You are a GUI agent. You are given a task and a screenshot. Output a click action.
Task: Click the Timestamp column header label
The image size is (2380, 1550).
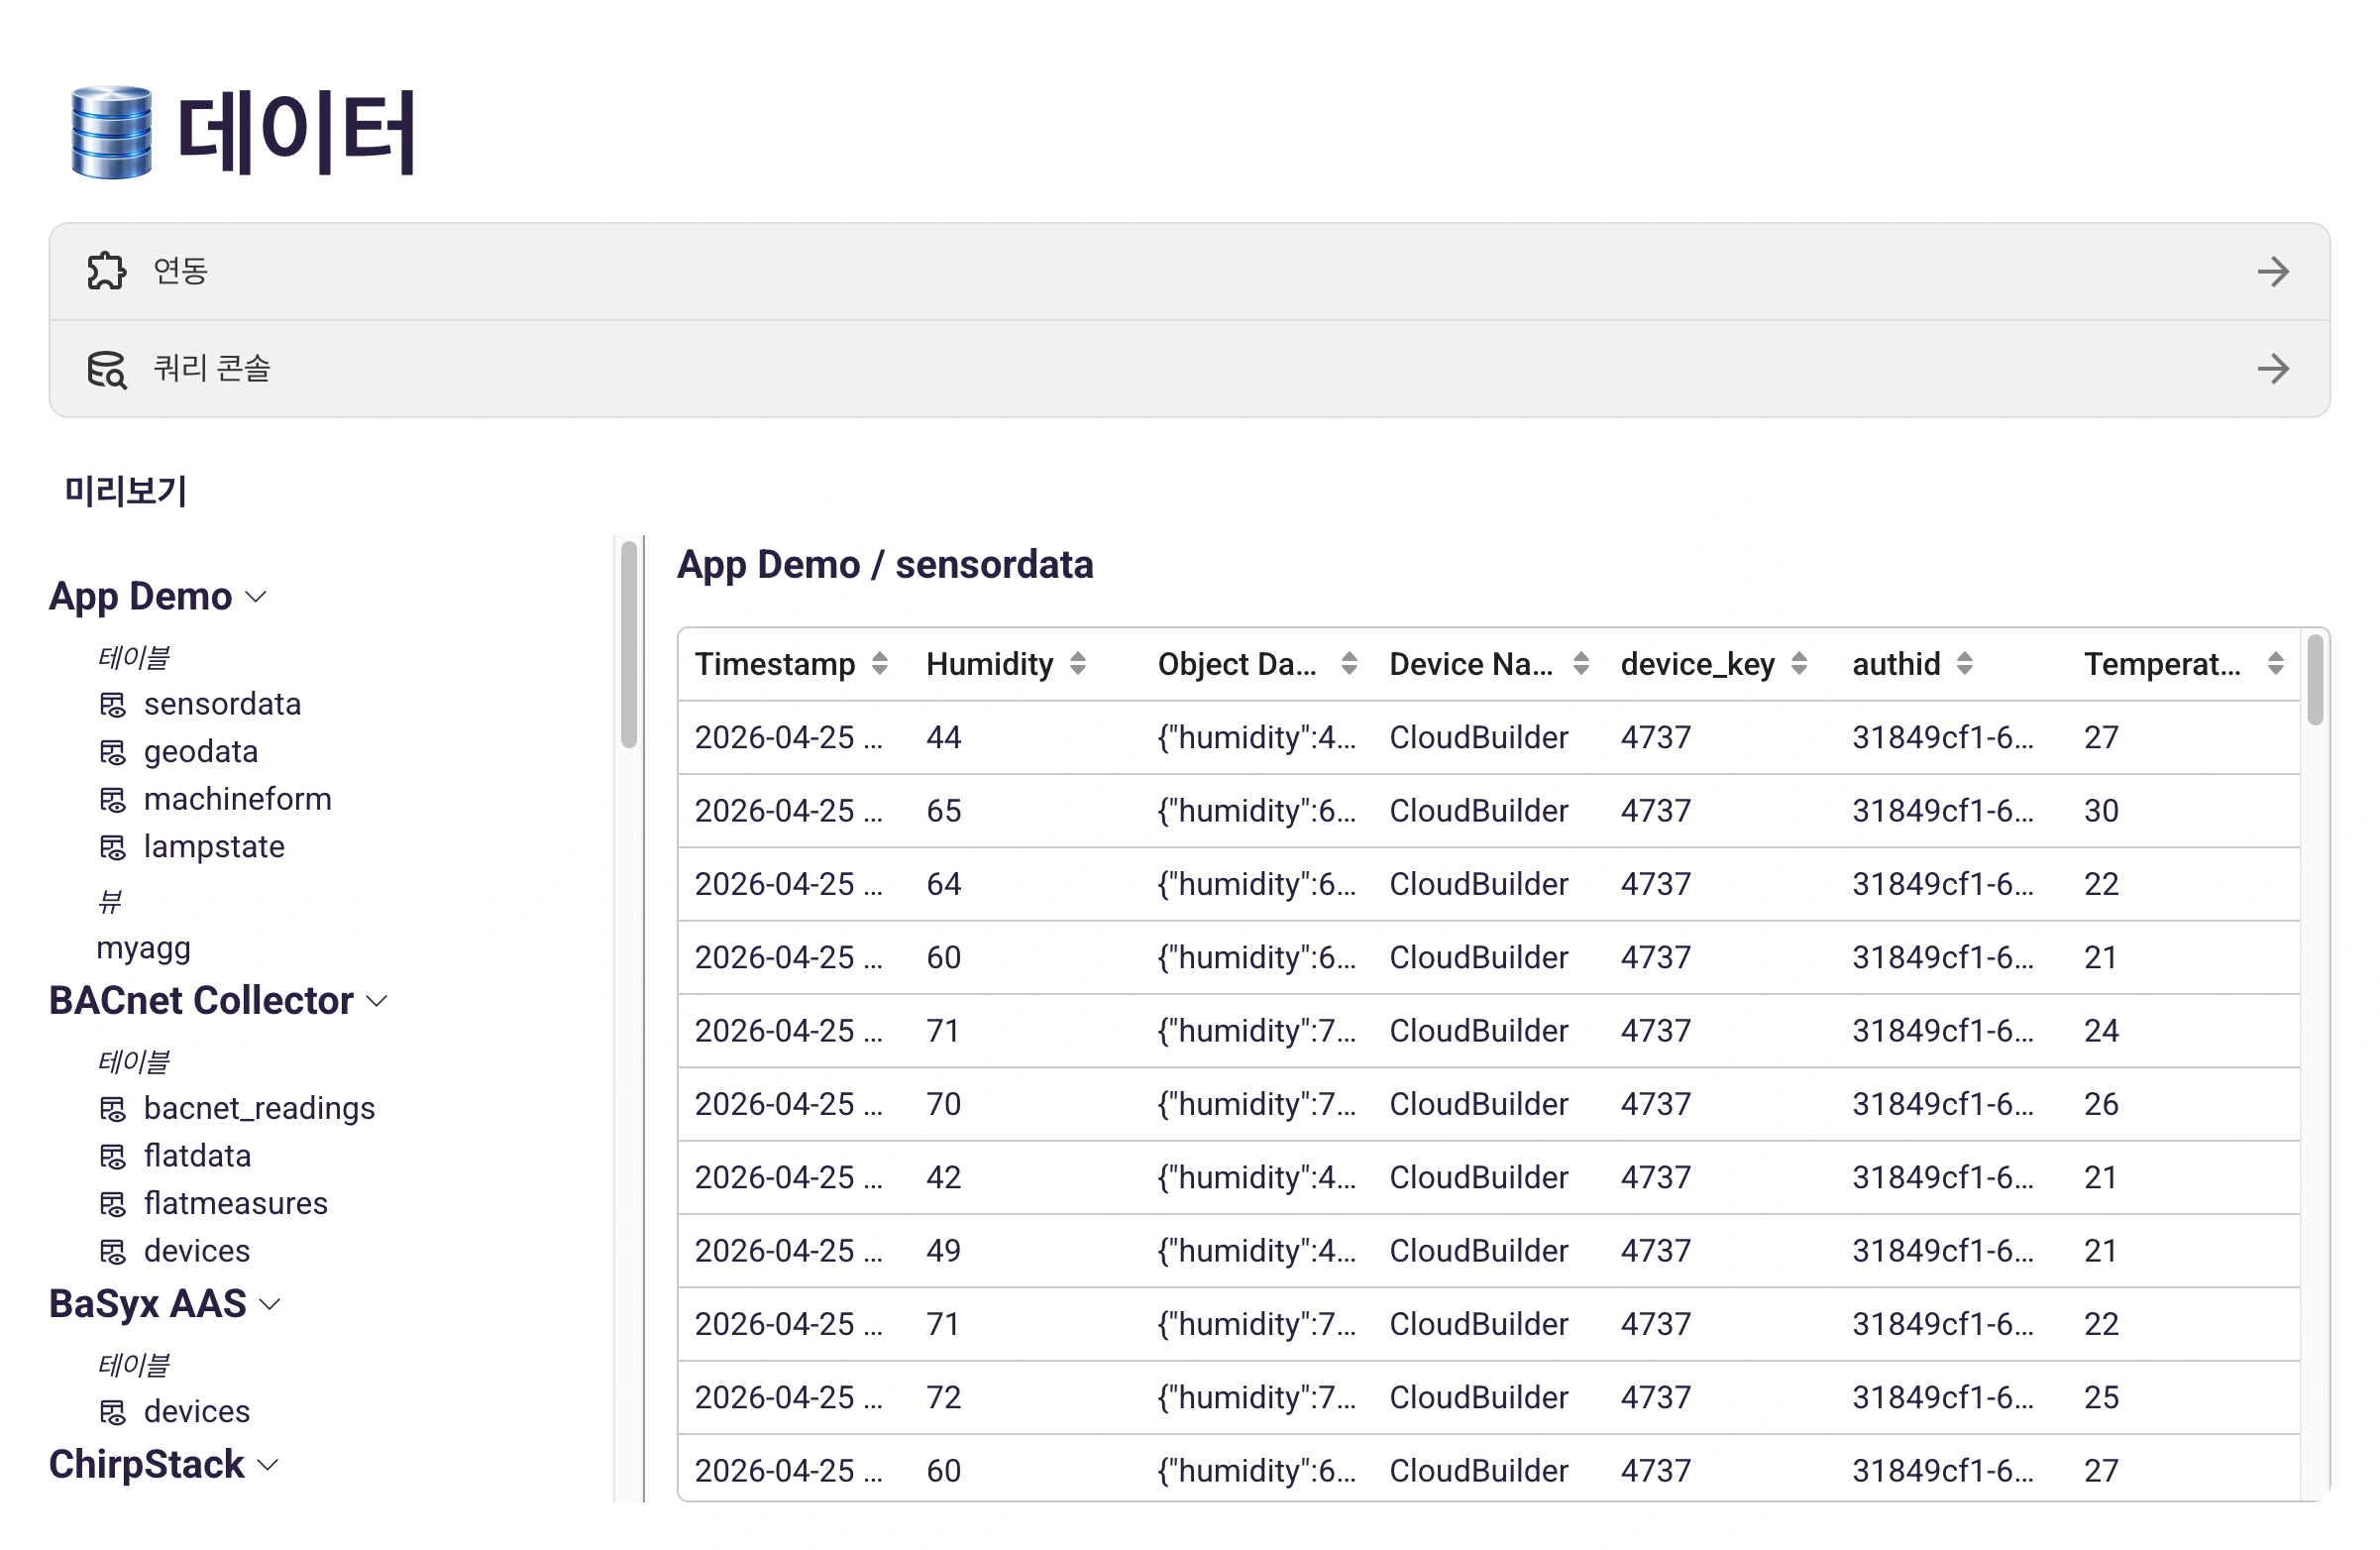(x=775, y=664)
